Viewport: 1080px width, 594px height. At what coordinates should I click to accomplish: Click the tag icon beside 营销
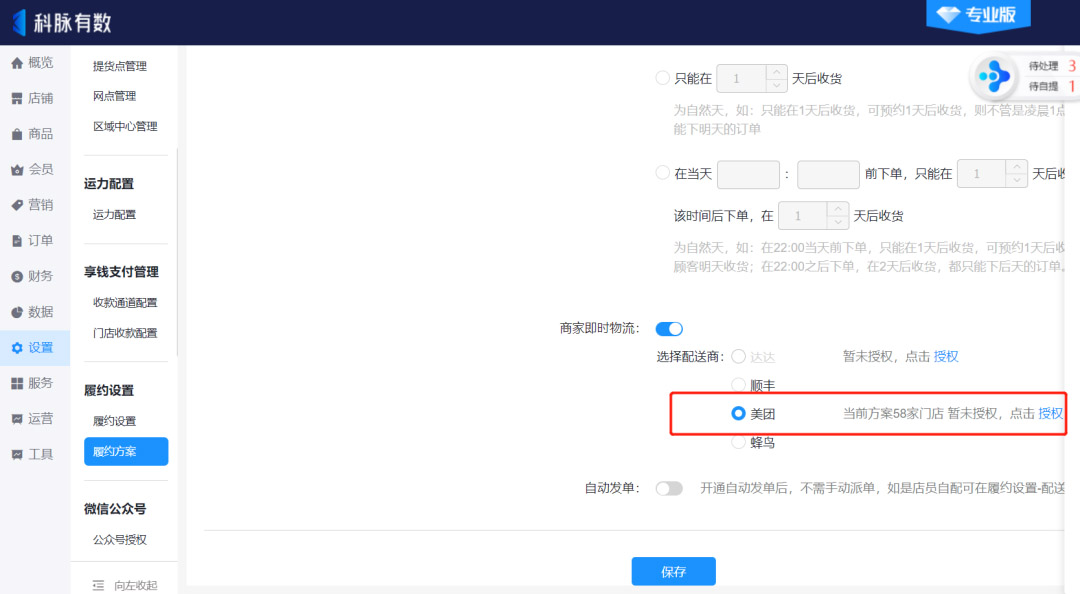(x=17, y=205)
